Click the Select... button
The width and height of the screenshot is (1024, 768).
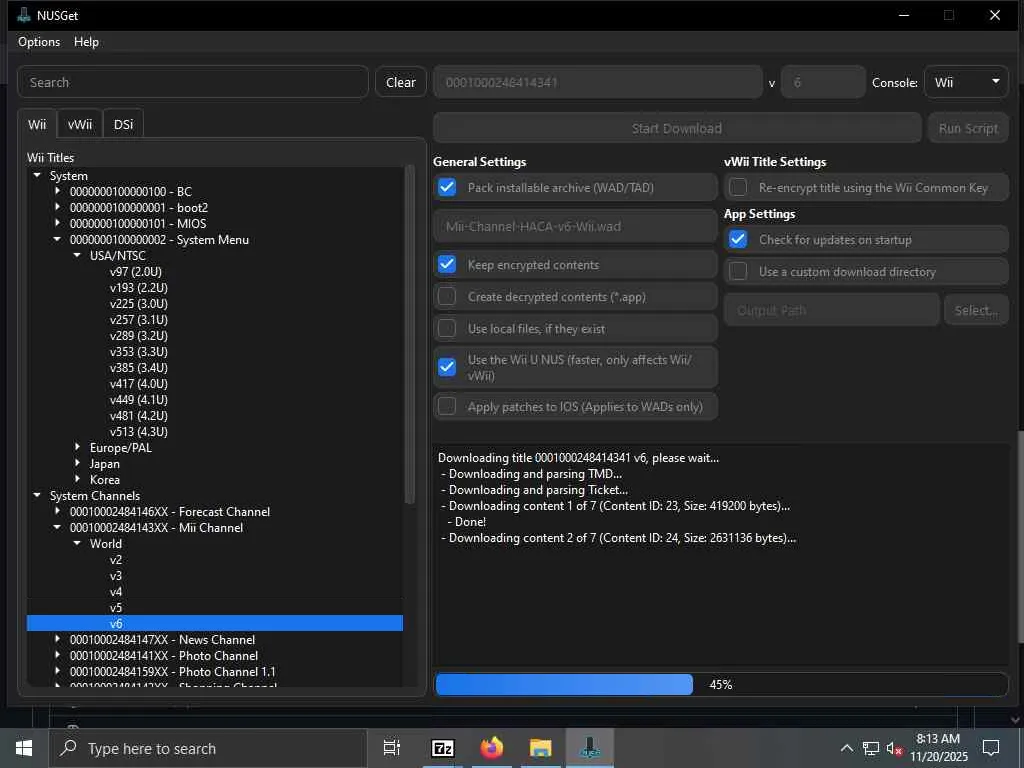976,310
